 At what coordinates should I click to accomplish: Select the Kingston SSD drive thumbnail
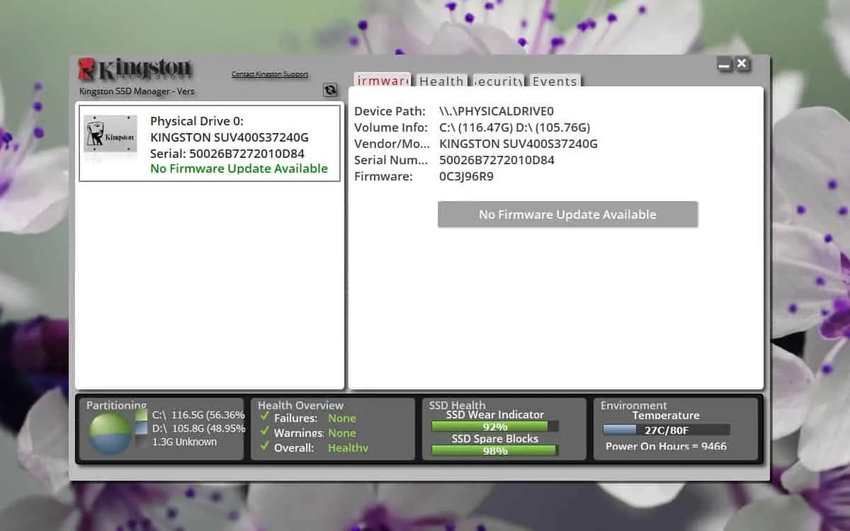[x=111, y=133]
